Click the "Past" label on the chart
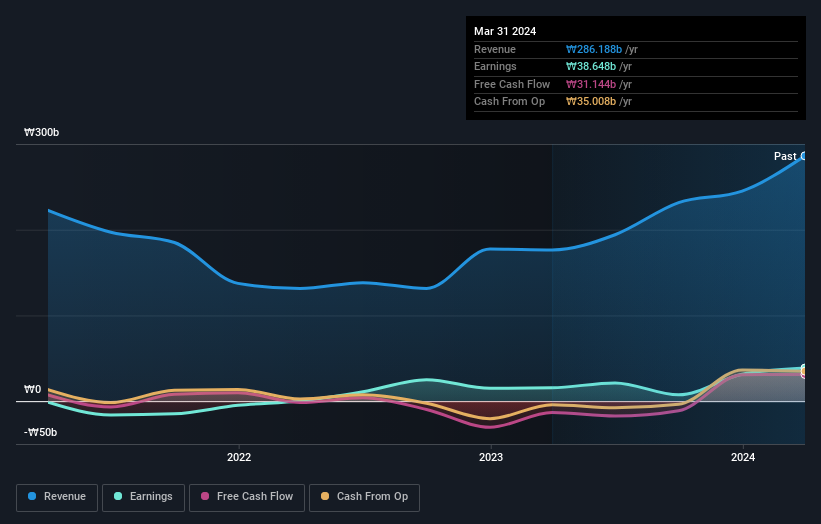 click(x=785, y=156)
